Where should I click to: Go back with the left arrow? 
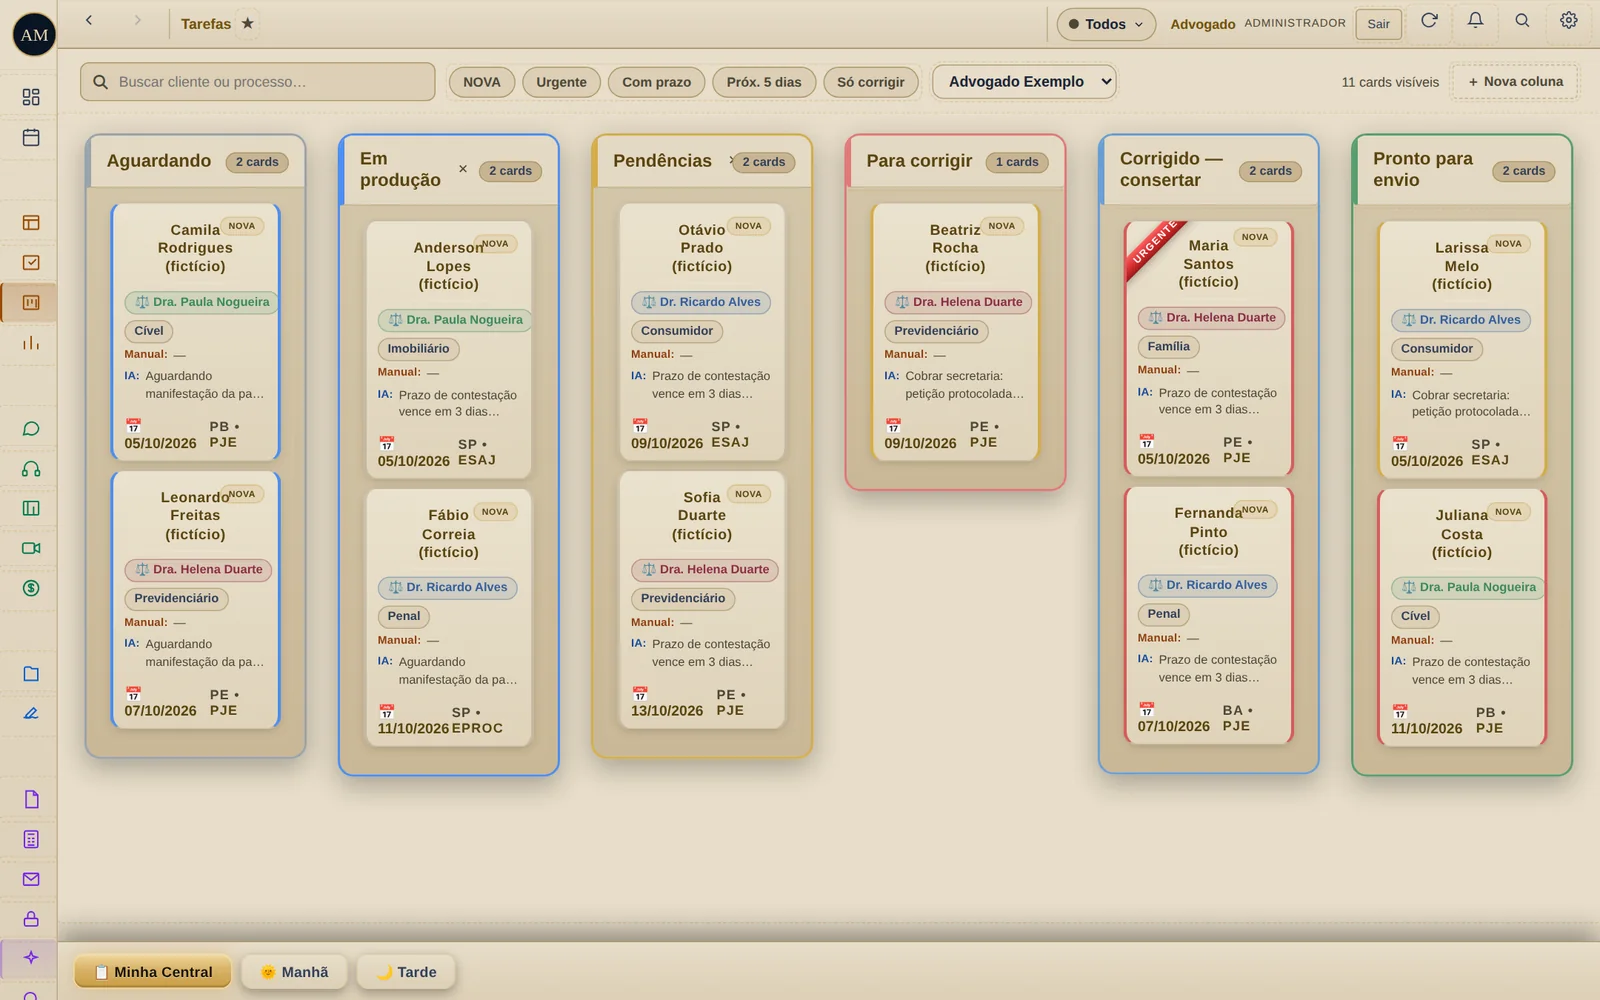coord(89,20)
